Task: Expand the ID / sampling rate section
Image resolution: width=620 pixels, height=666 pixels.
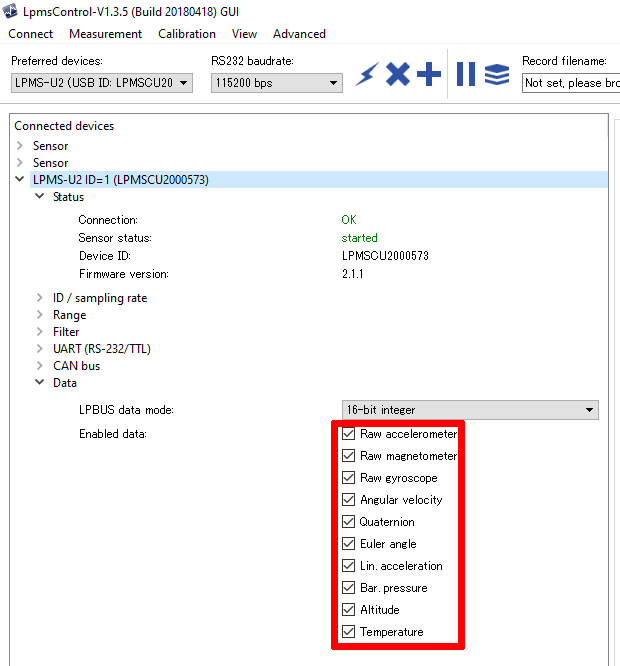Action: pyautogui.click(x=40, y=298)
